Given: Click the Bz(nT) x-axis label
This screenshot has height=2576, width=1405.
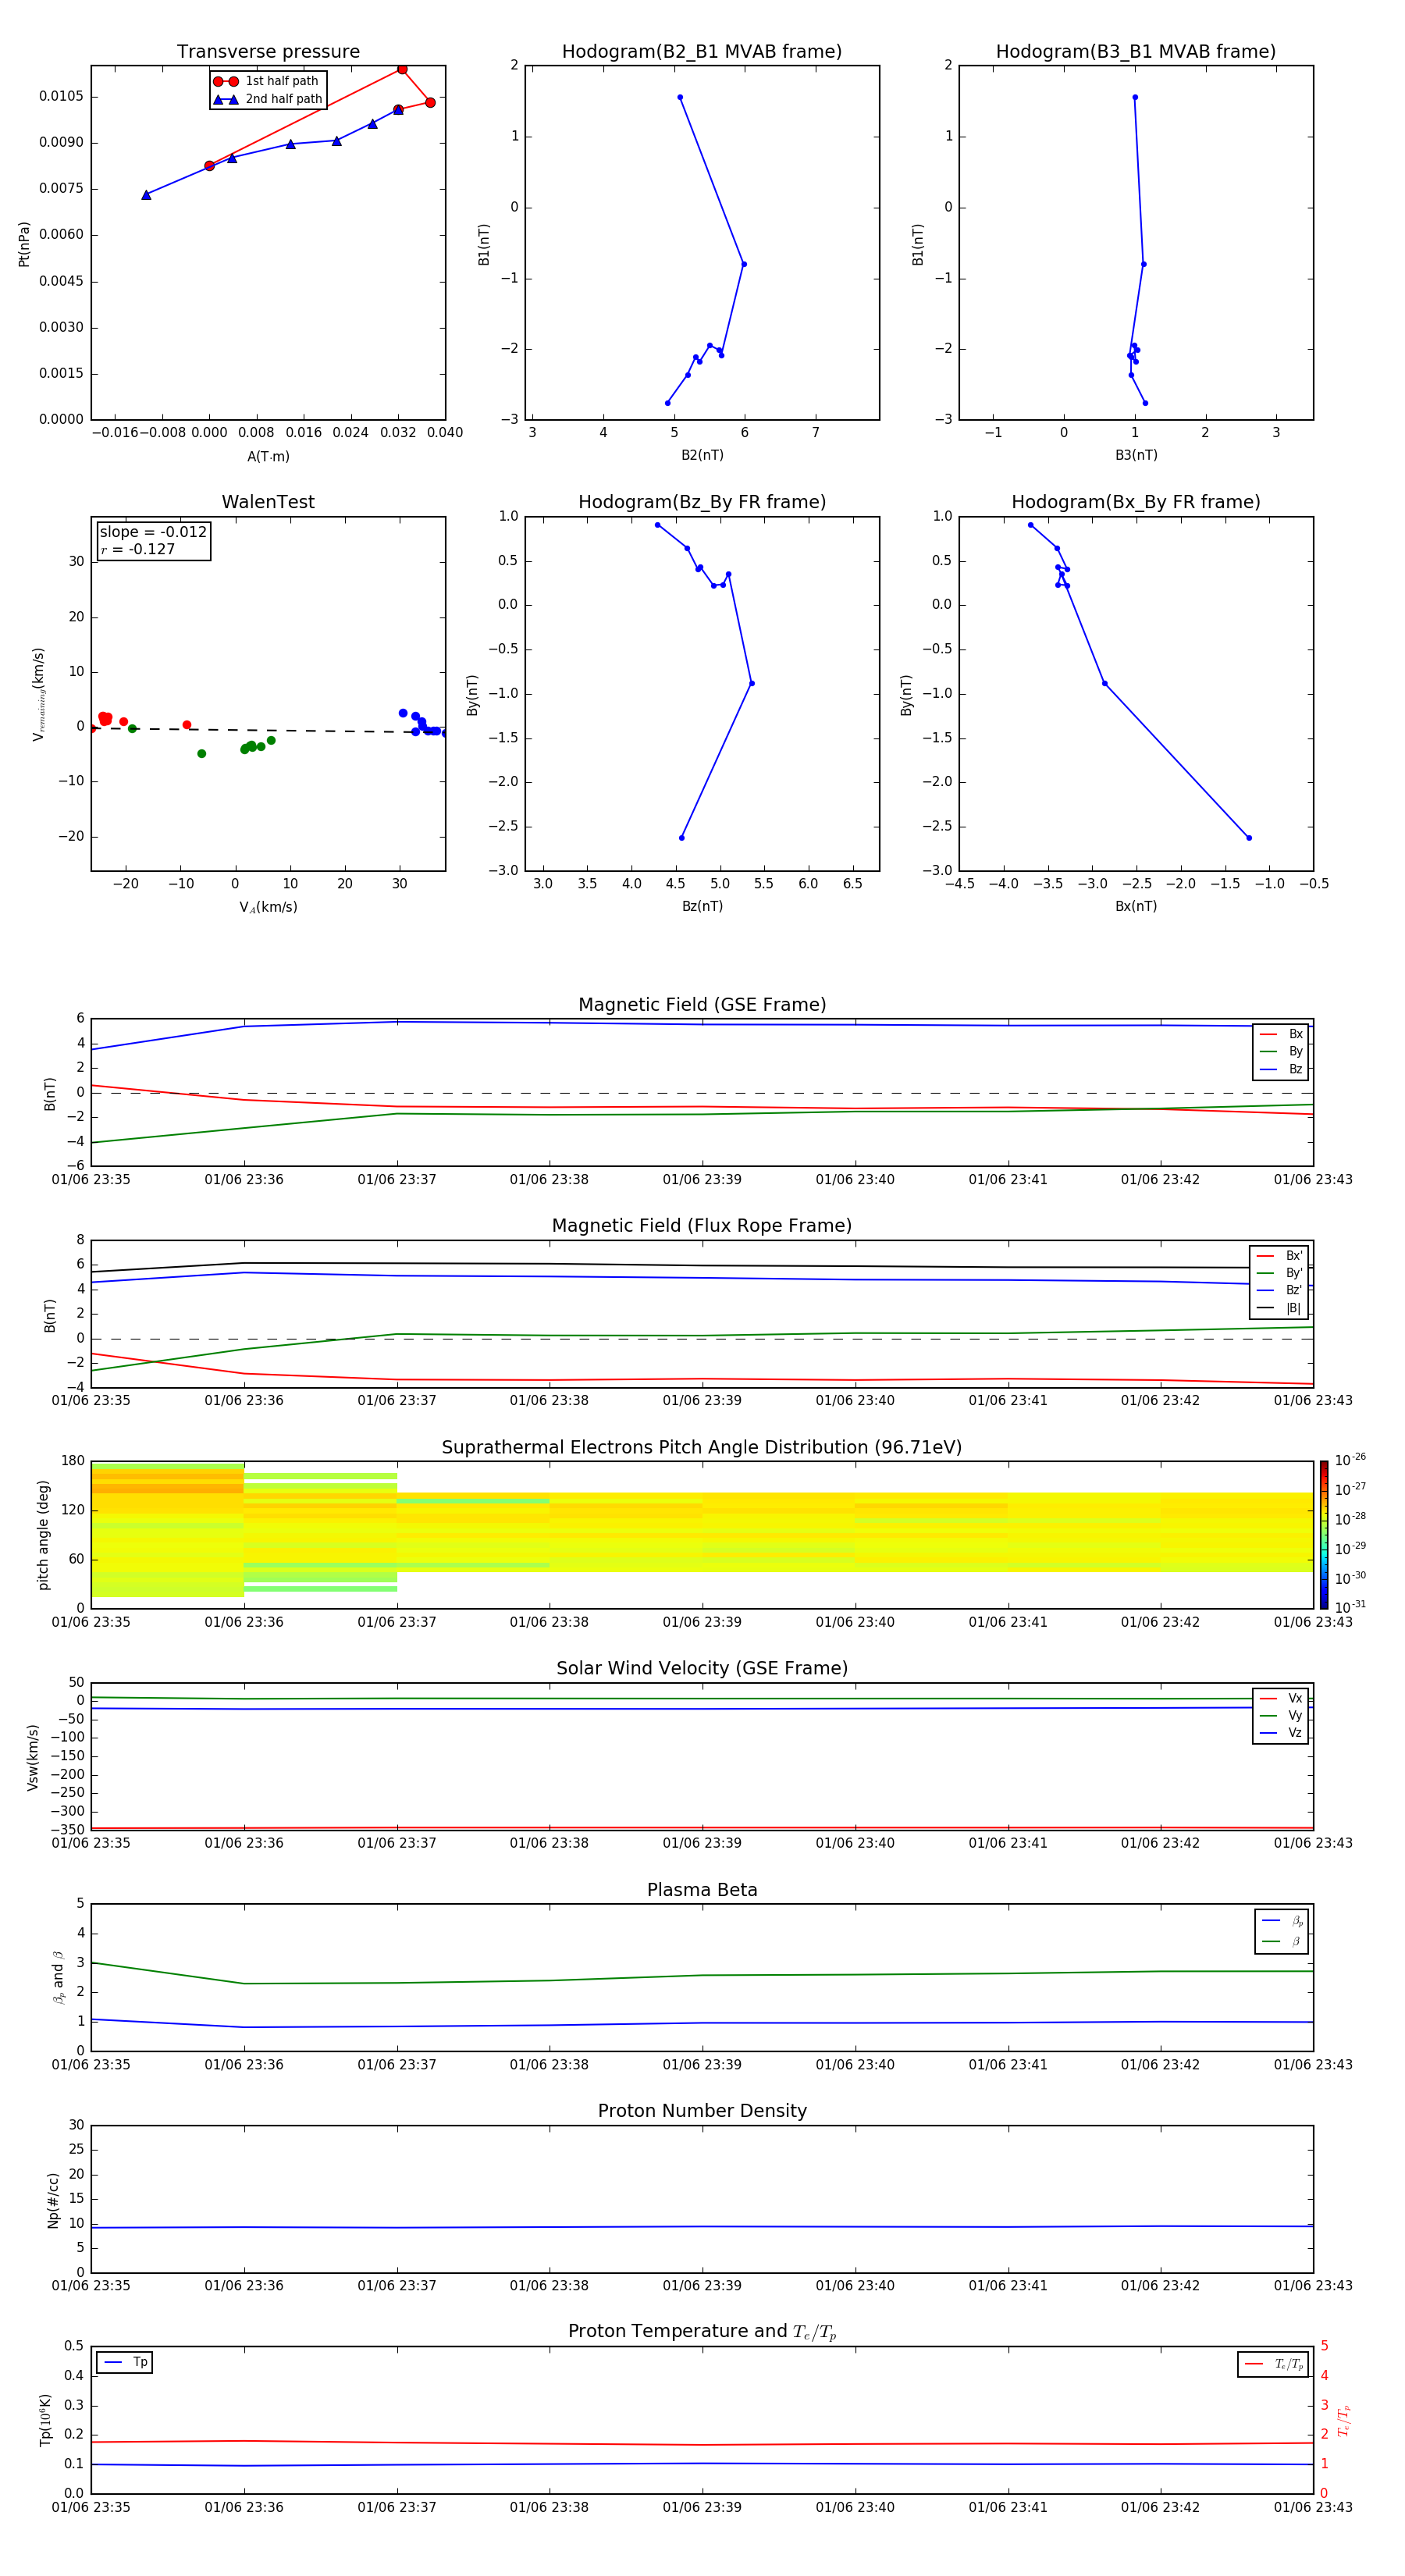Looking at the screenshot, I should (x=702, y=906).
